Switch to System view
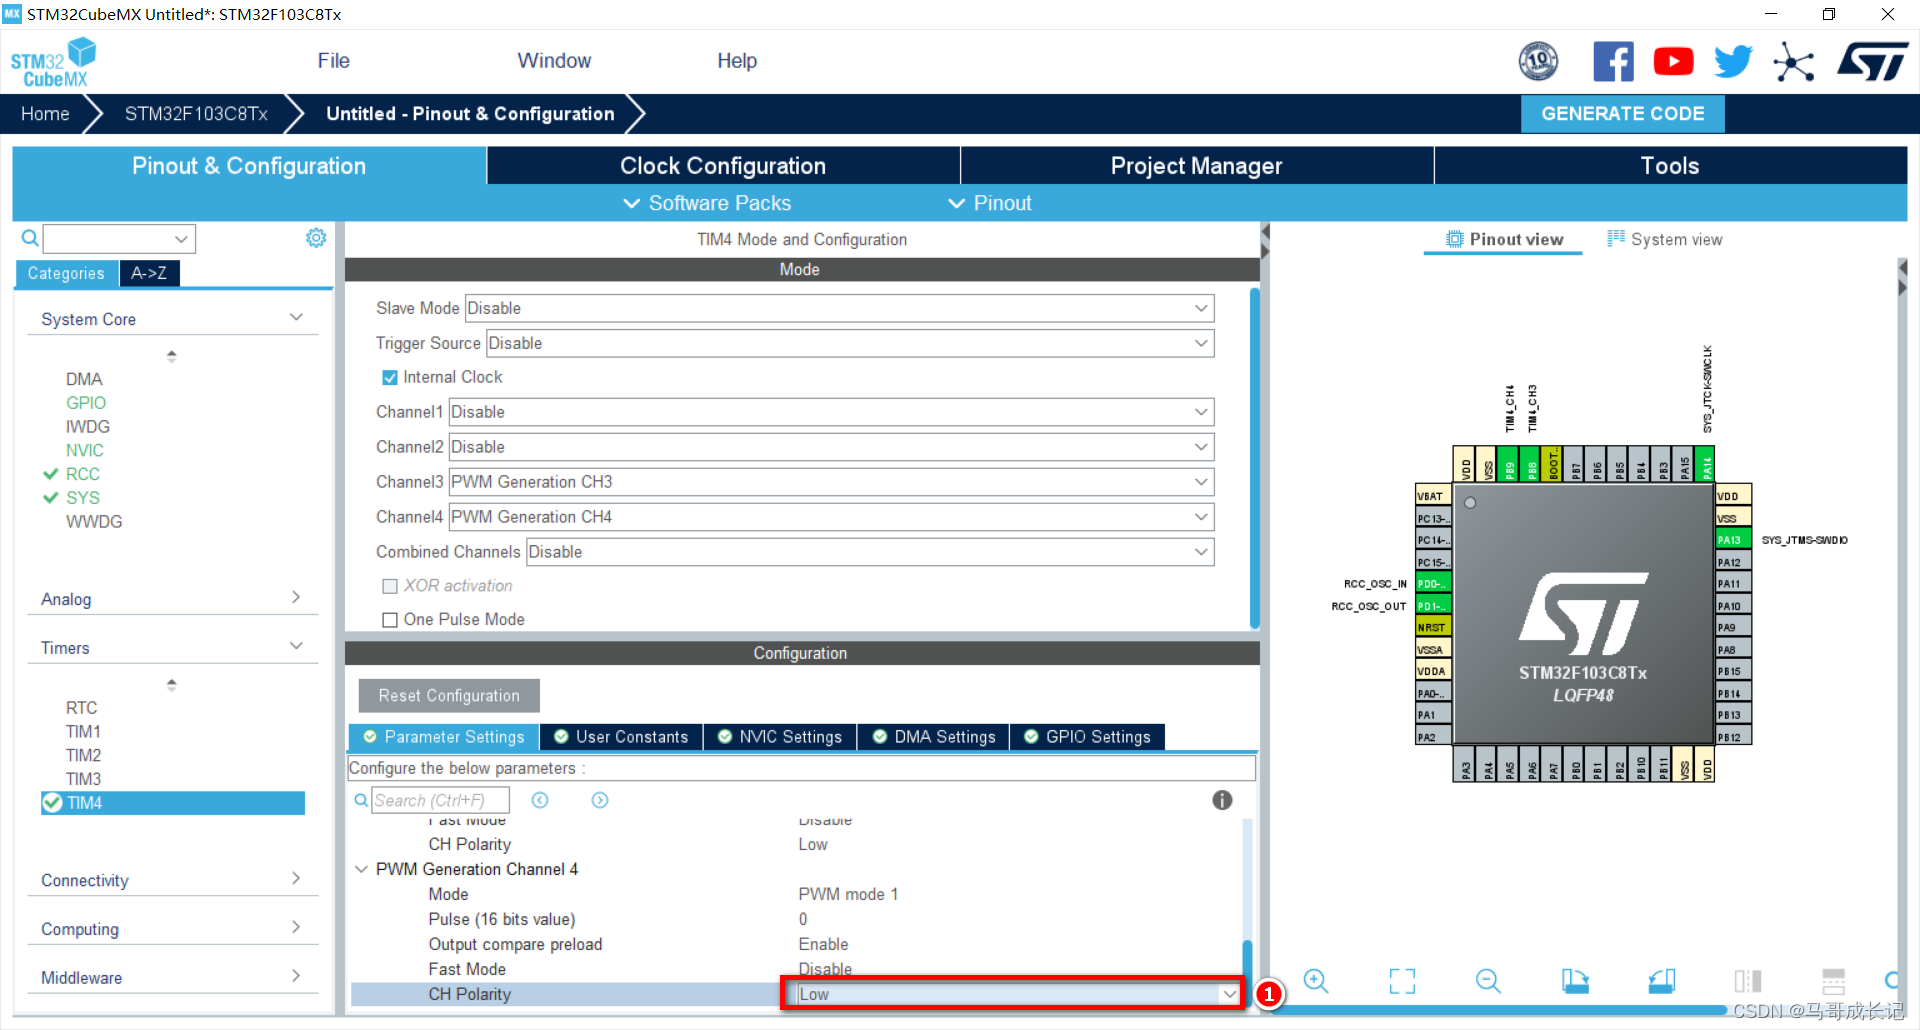The image size is (1920, 1030). tap(1664, 239)
